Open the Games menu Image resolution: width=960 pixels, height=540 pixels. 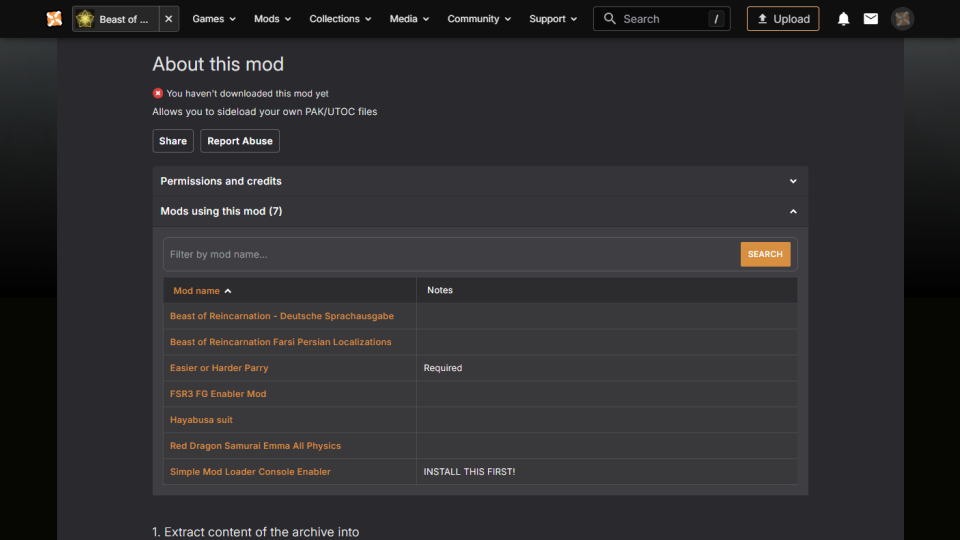coord(214,19)
